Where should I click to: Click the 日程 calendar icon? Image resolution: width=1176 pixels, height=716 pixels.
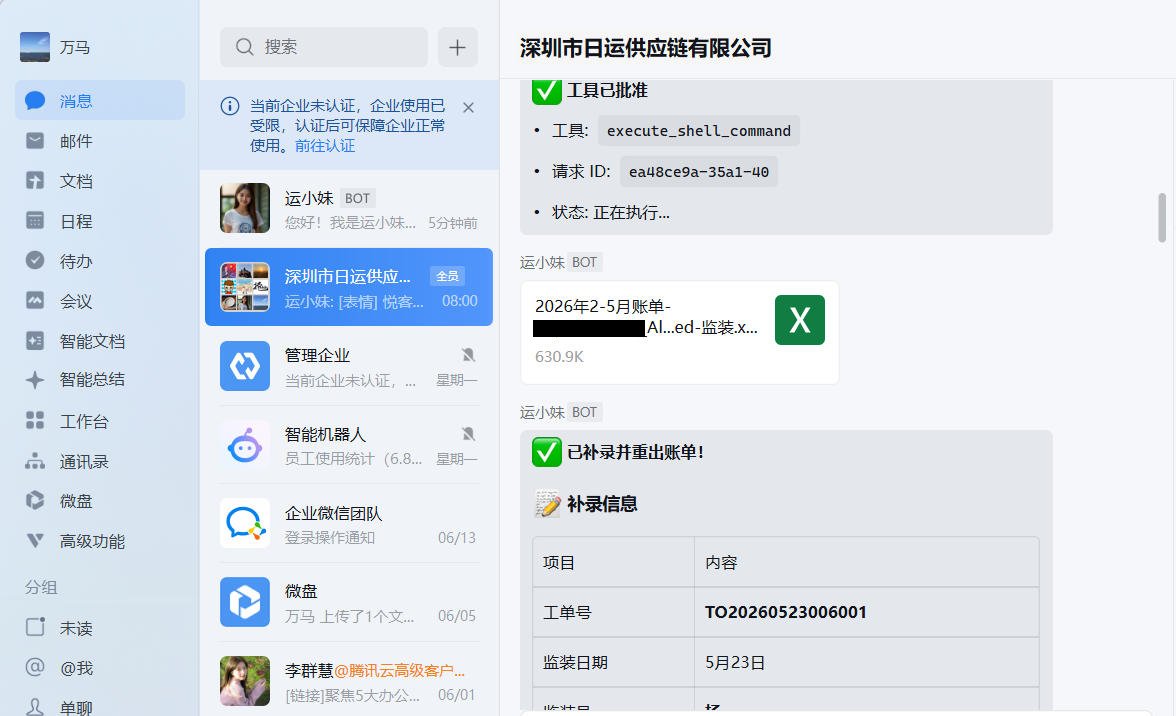pyautogui.click(x=35, y=220)
